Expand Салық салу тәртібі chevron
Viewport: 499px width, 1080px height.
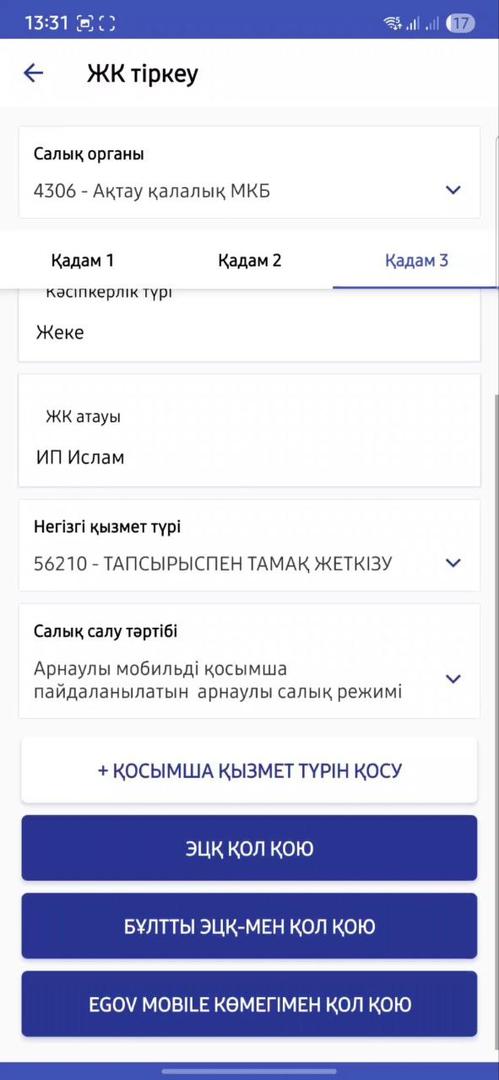453,679
